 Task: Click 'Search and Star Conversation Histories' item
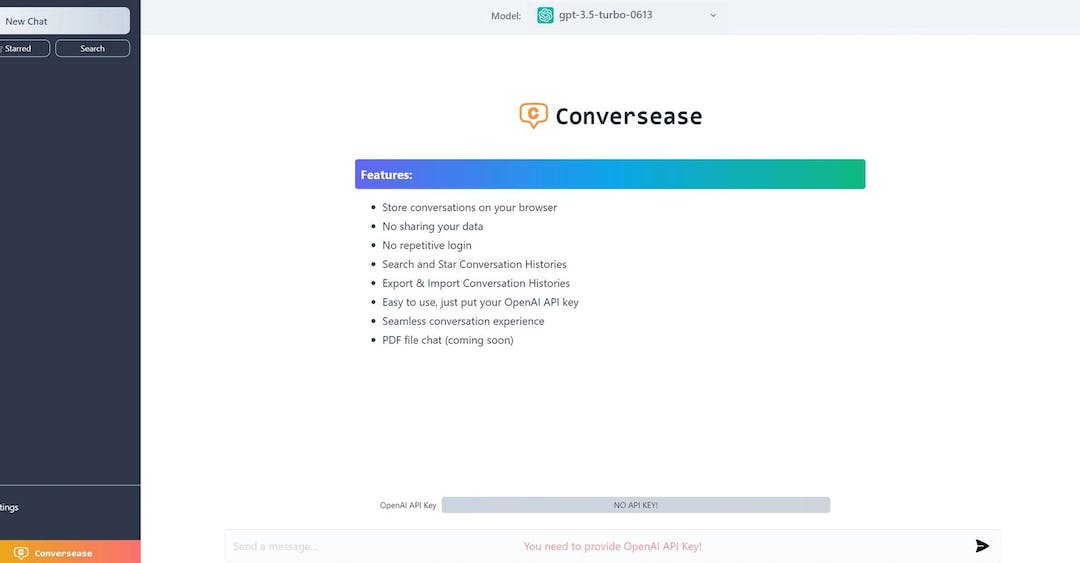(x=475, y=264)
